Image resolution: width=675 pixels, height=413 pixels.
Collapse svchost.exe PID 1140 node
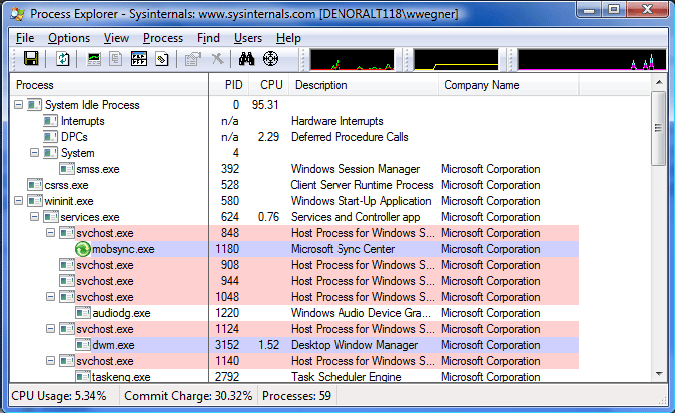pyautogui.click(x=50, y=360)
